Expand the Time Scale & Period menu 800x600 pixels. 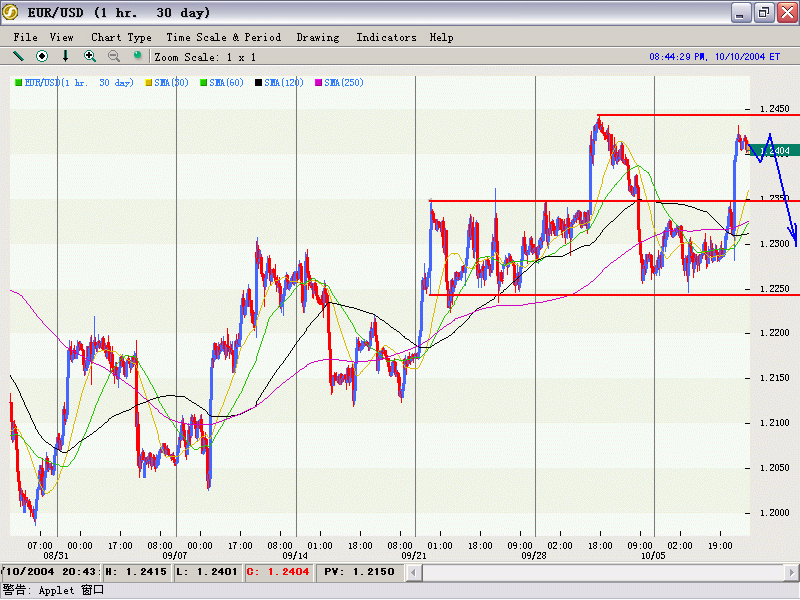tap(223, 37)
